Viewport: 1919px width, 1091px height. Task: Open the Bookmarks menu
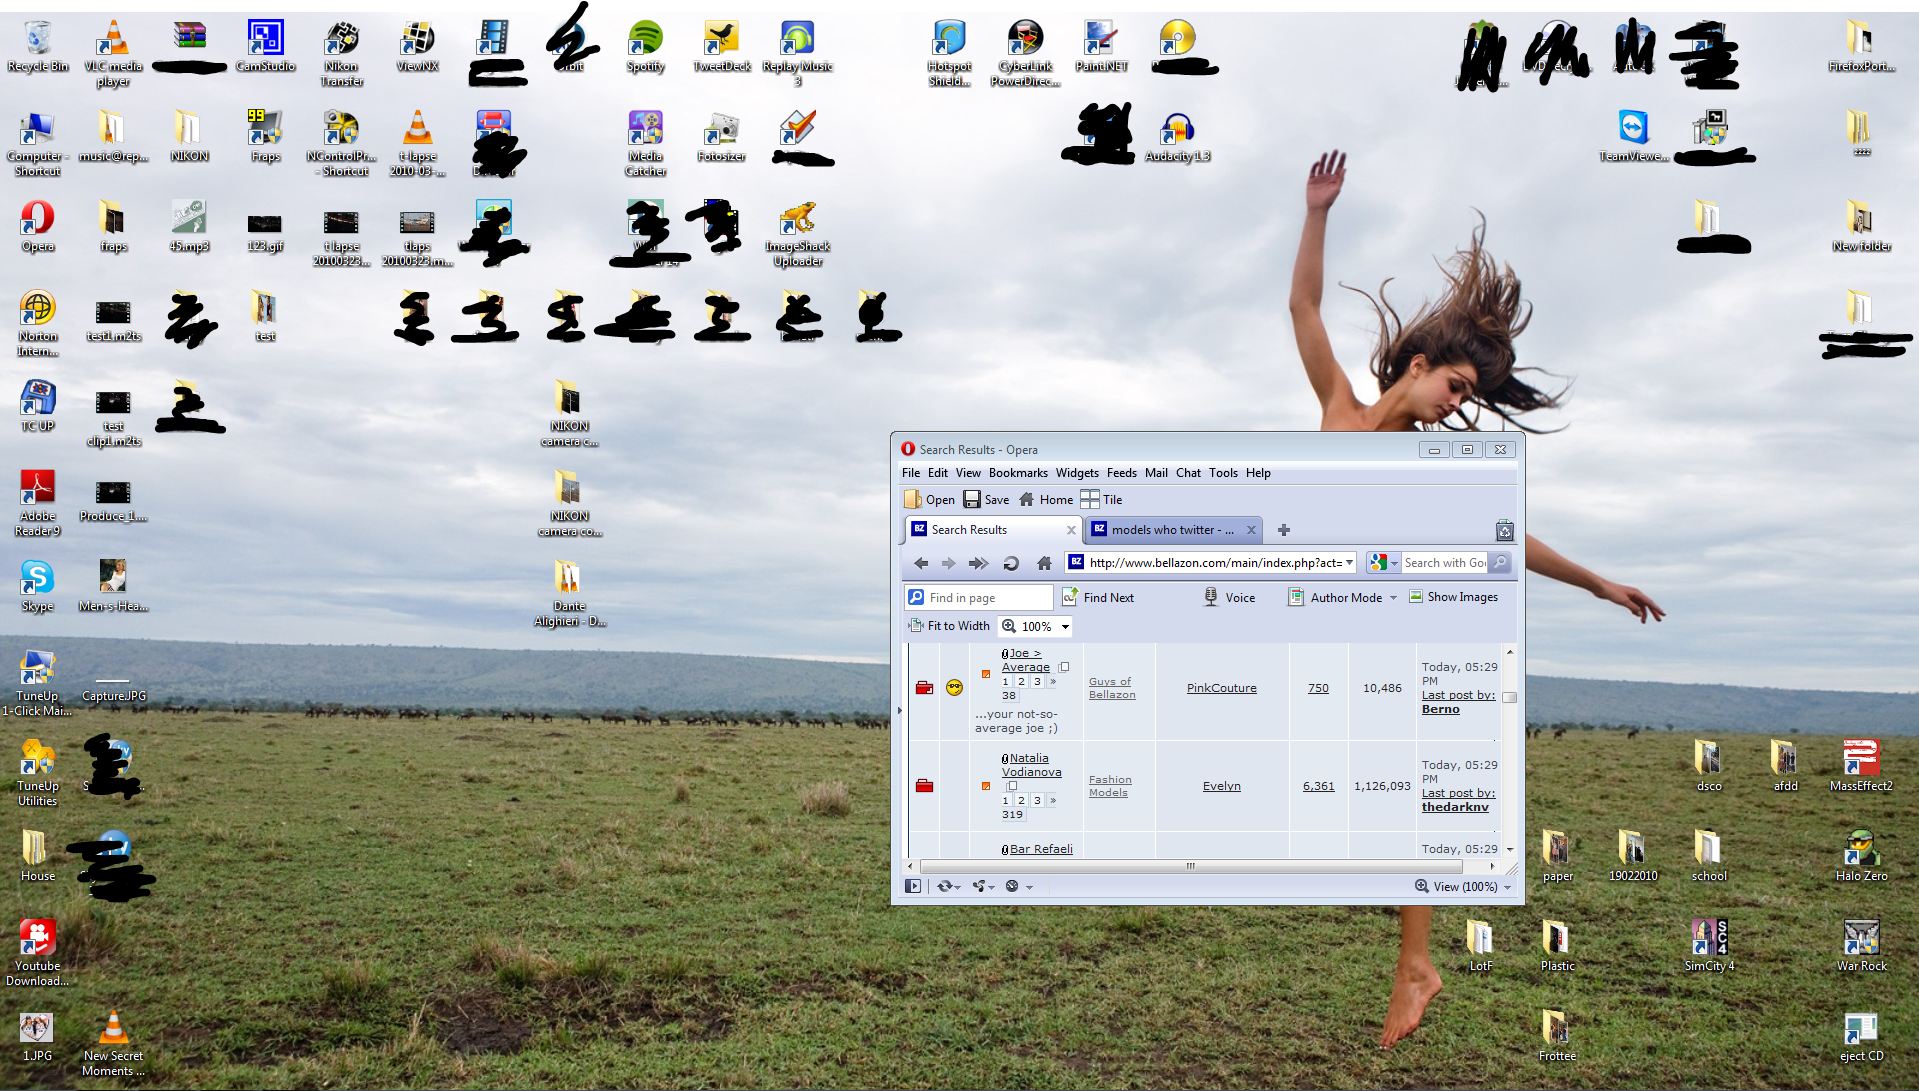tap(1017, 473)
